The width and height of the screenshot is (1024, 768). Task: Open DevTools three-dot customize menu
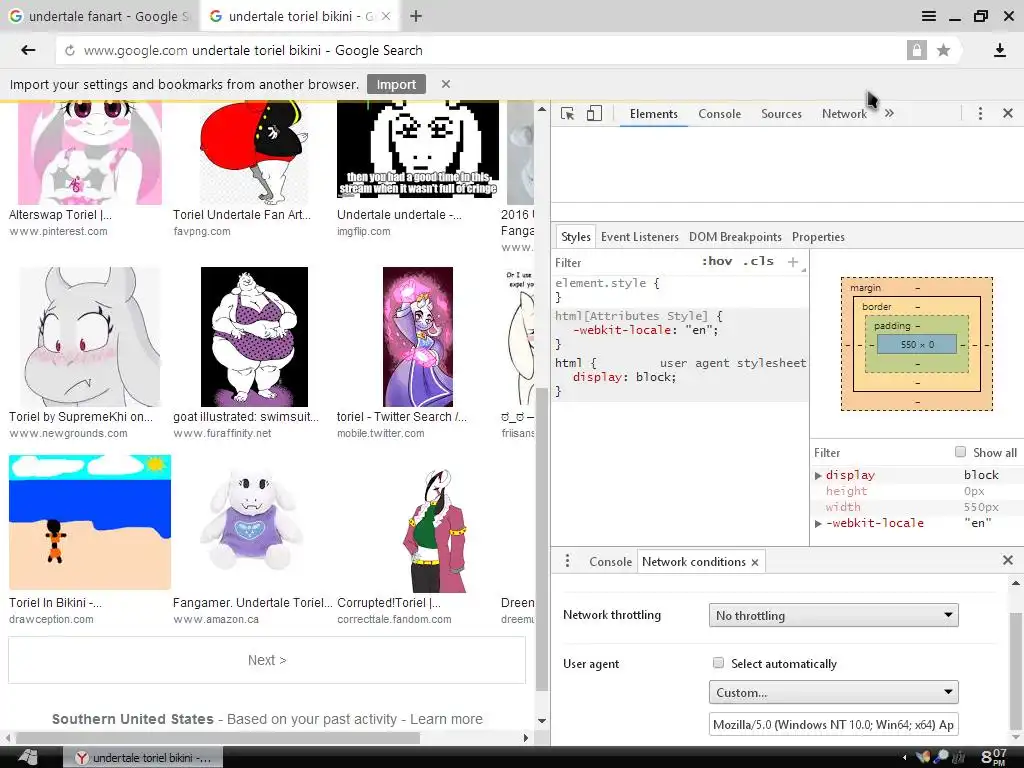point(980,114)
